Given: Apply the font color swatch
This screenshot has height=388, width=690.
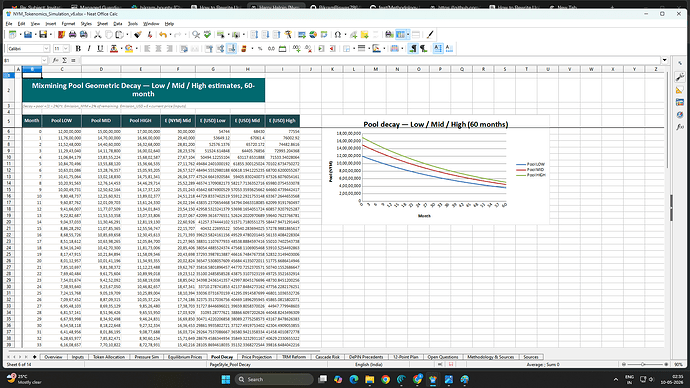Looking at the screenshot, I should [x=114, y=48].
